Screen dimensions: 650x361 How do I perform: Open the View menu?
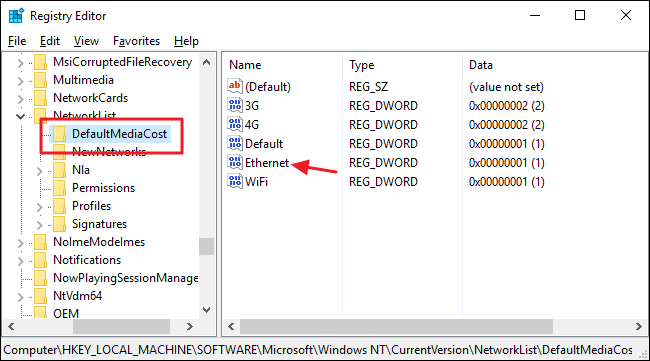point(86,41)
